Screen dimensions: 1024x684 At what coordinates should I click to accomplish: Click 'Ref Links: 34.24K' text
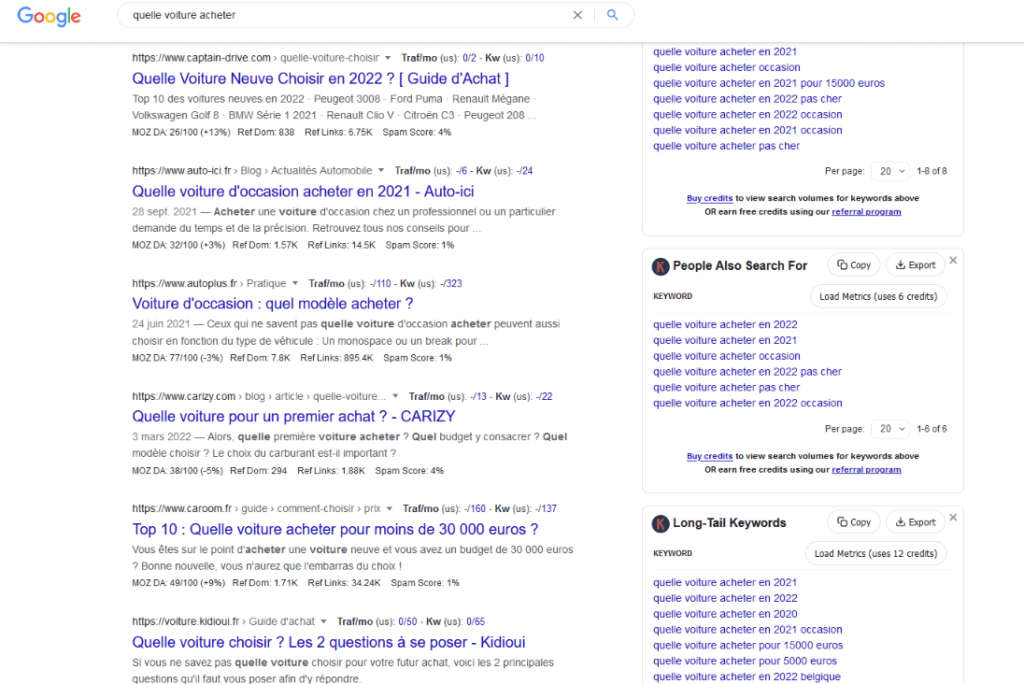coord(344,583)
